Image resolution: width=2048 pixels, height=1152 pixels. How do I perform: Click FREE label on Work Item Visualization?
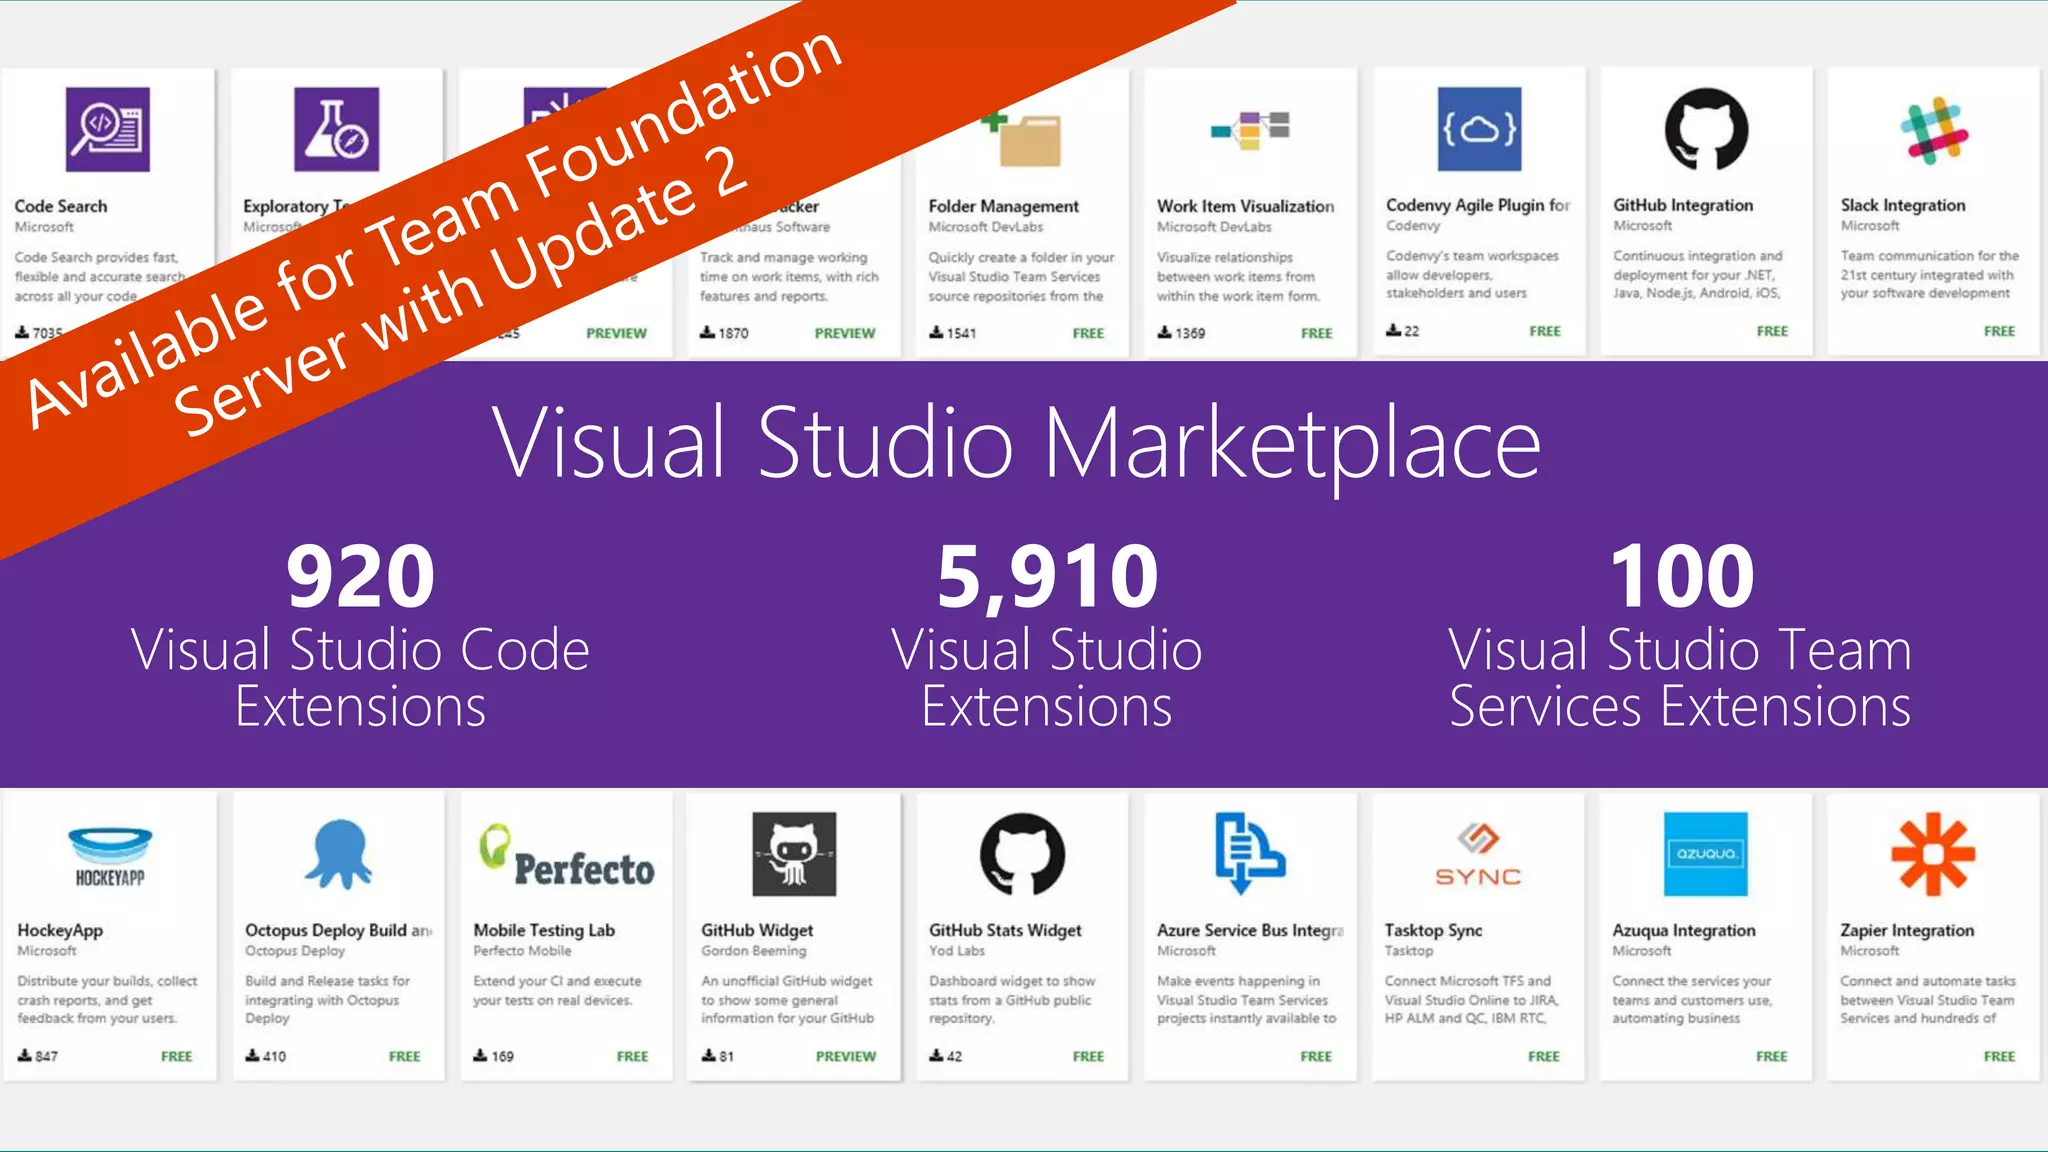(x=1317, y=333)
